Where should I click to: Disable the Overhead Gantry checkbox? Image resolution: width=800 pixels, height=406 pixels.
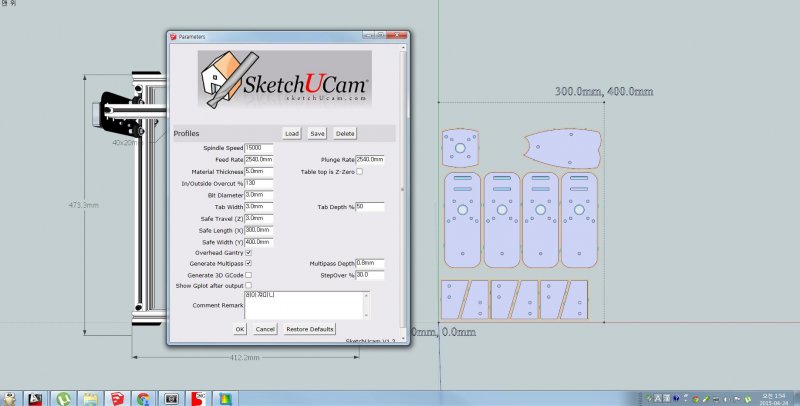pyautogui.click(x=248, y=253)
